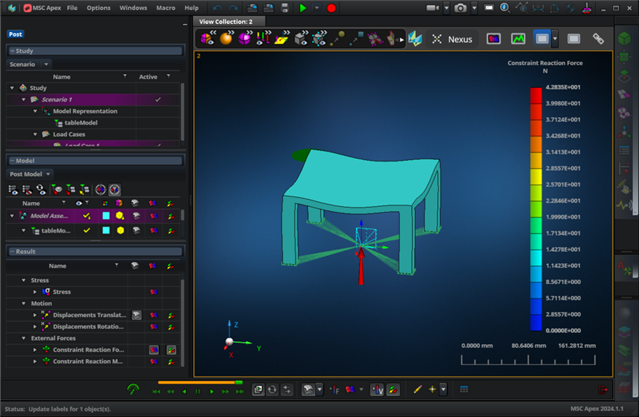Open the Name column filter in Study panel
Screen dimensions: 639x417
pyautogui.click(x=125, y=76)
